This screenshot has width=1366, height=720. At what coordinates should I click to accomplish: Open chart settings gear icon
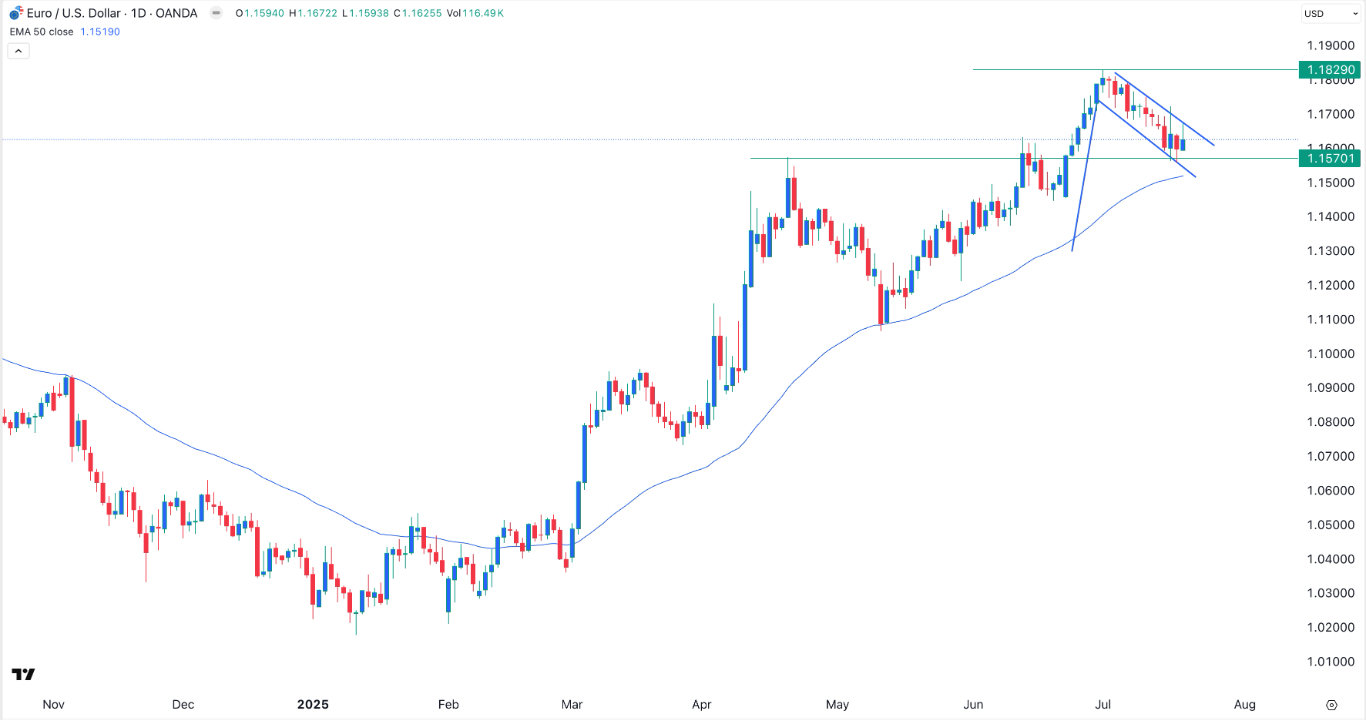pos(1332,704)
